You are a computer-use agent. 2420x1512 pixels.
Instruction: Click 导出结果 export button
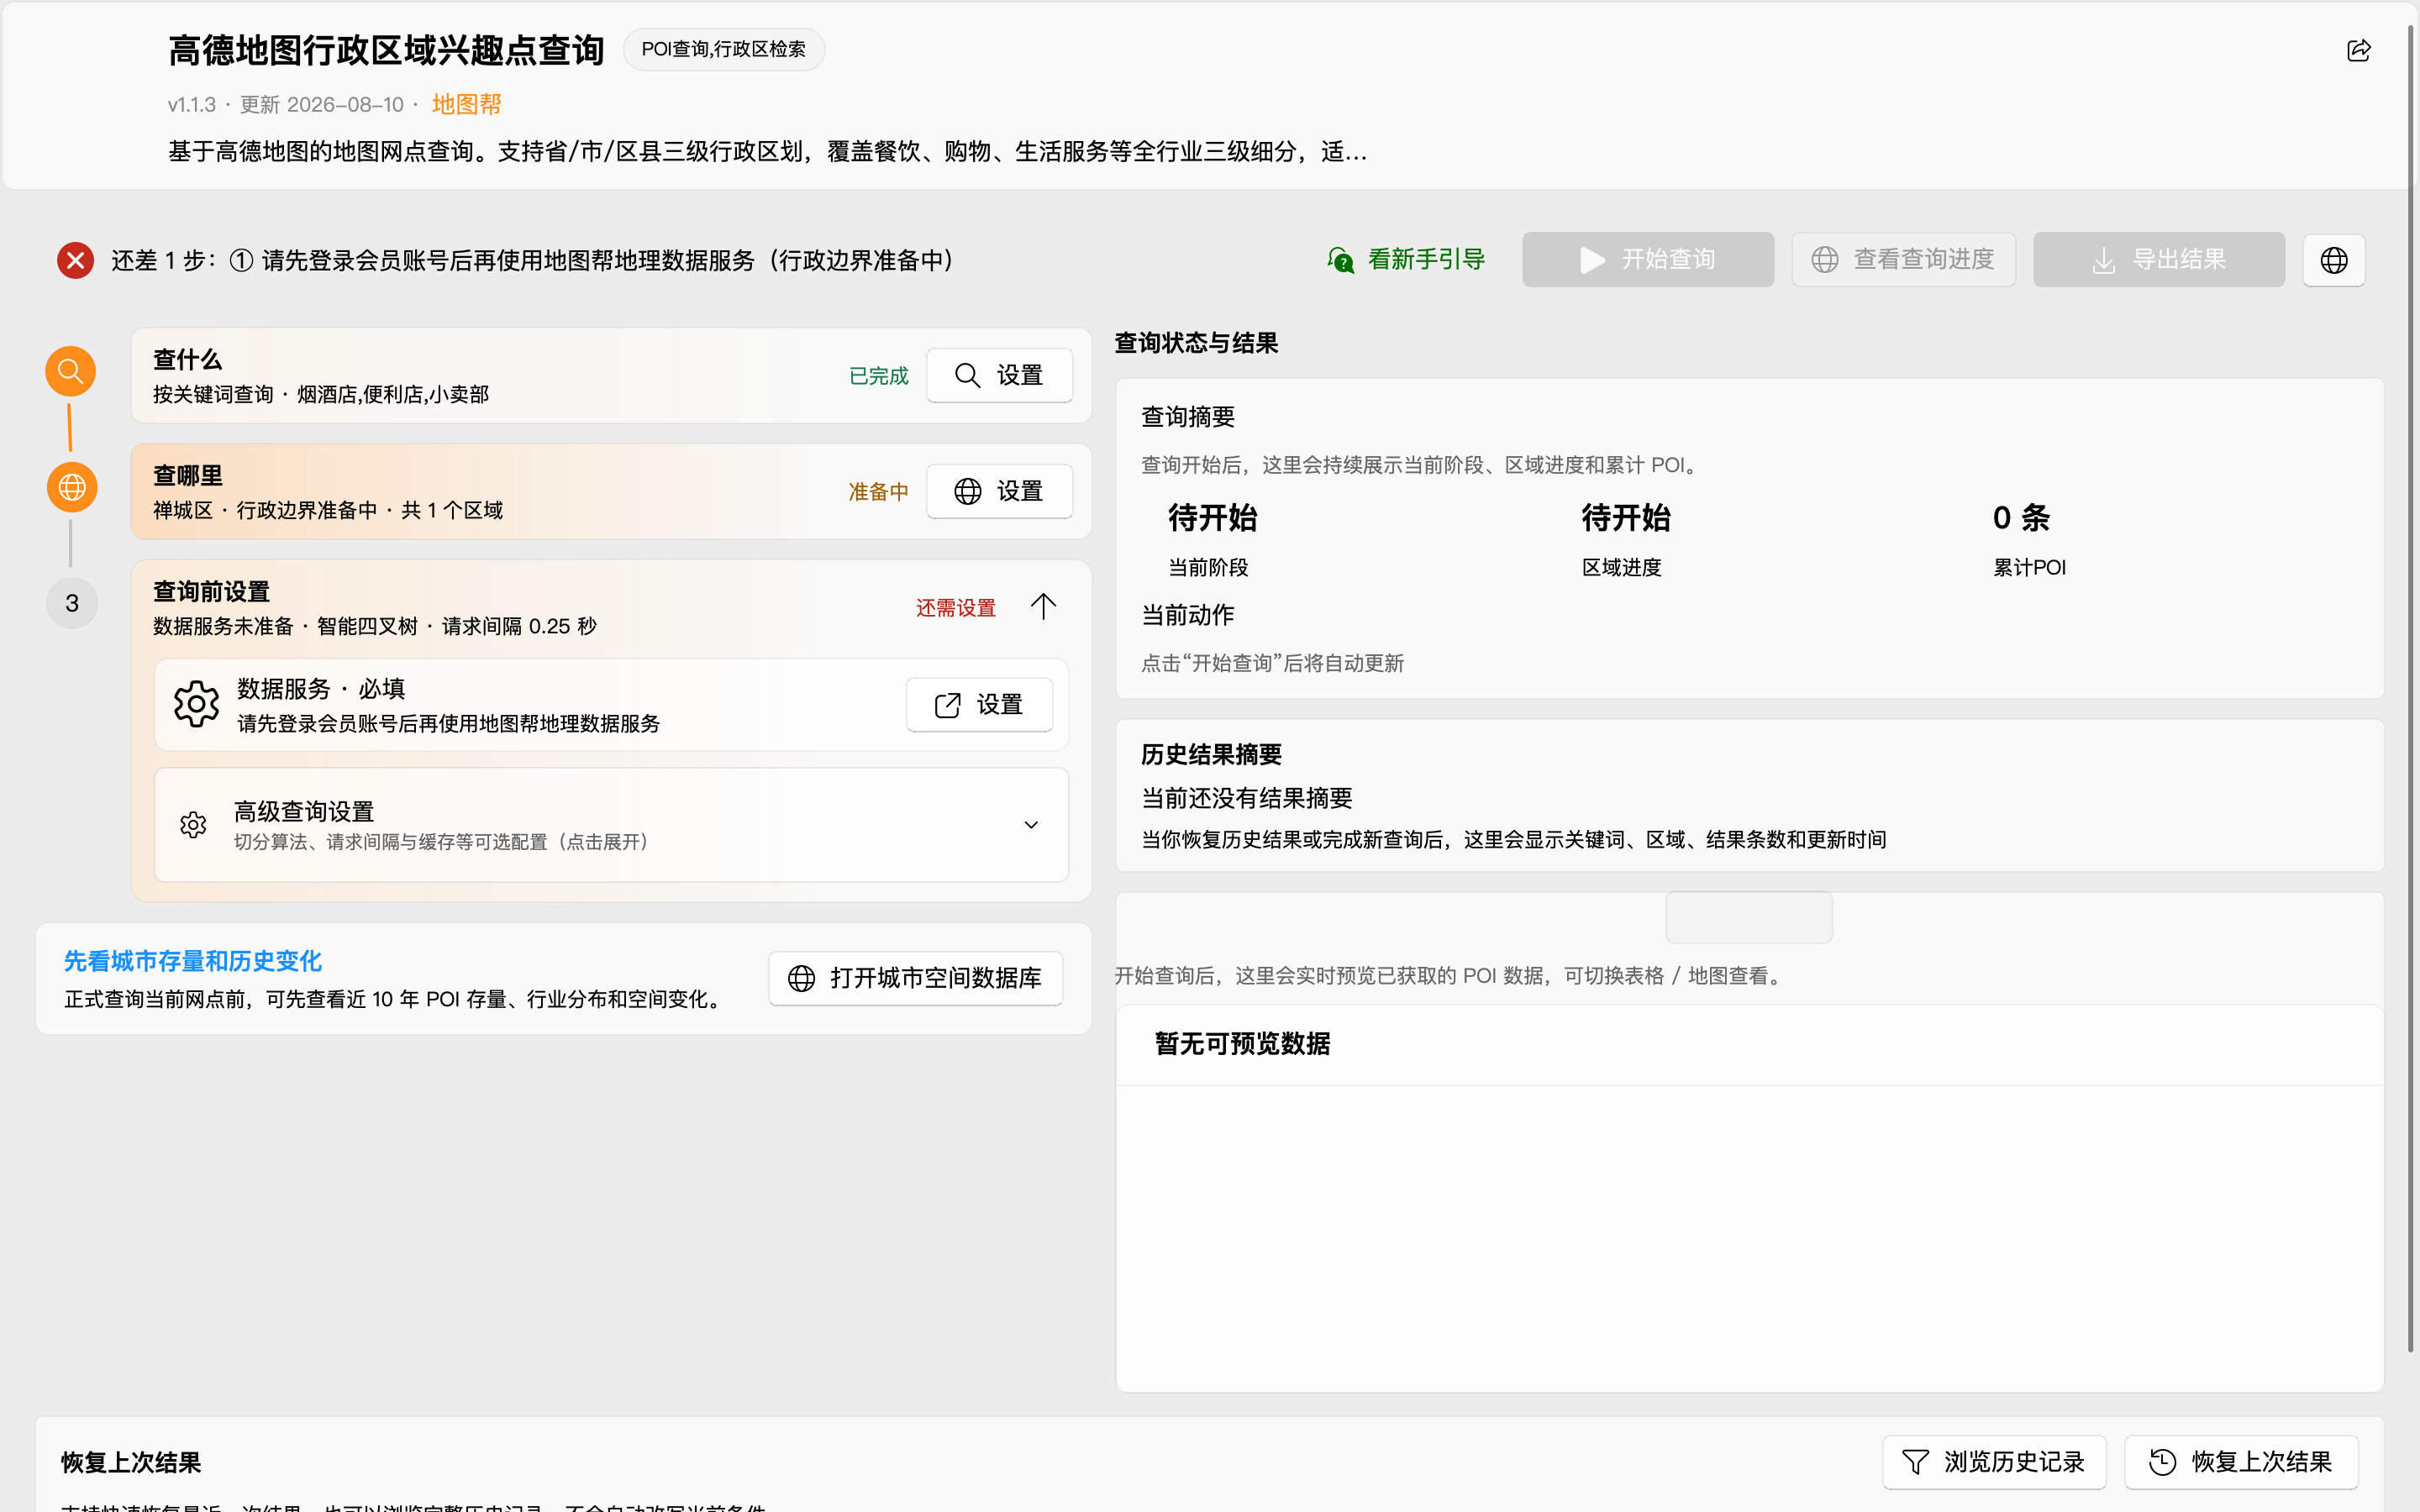point(2158,260)
